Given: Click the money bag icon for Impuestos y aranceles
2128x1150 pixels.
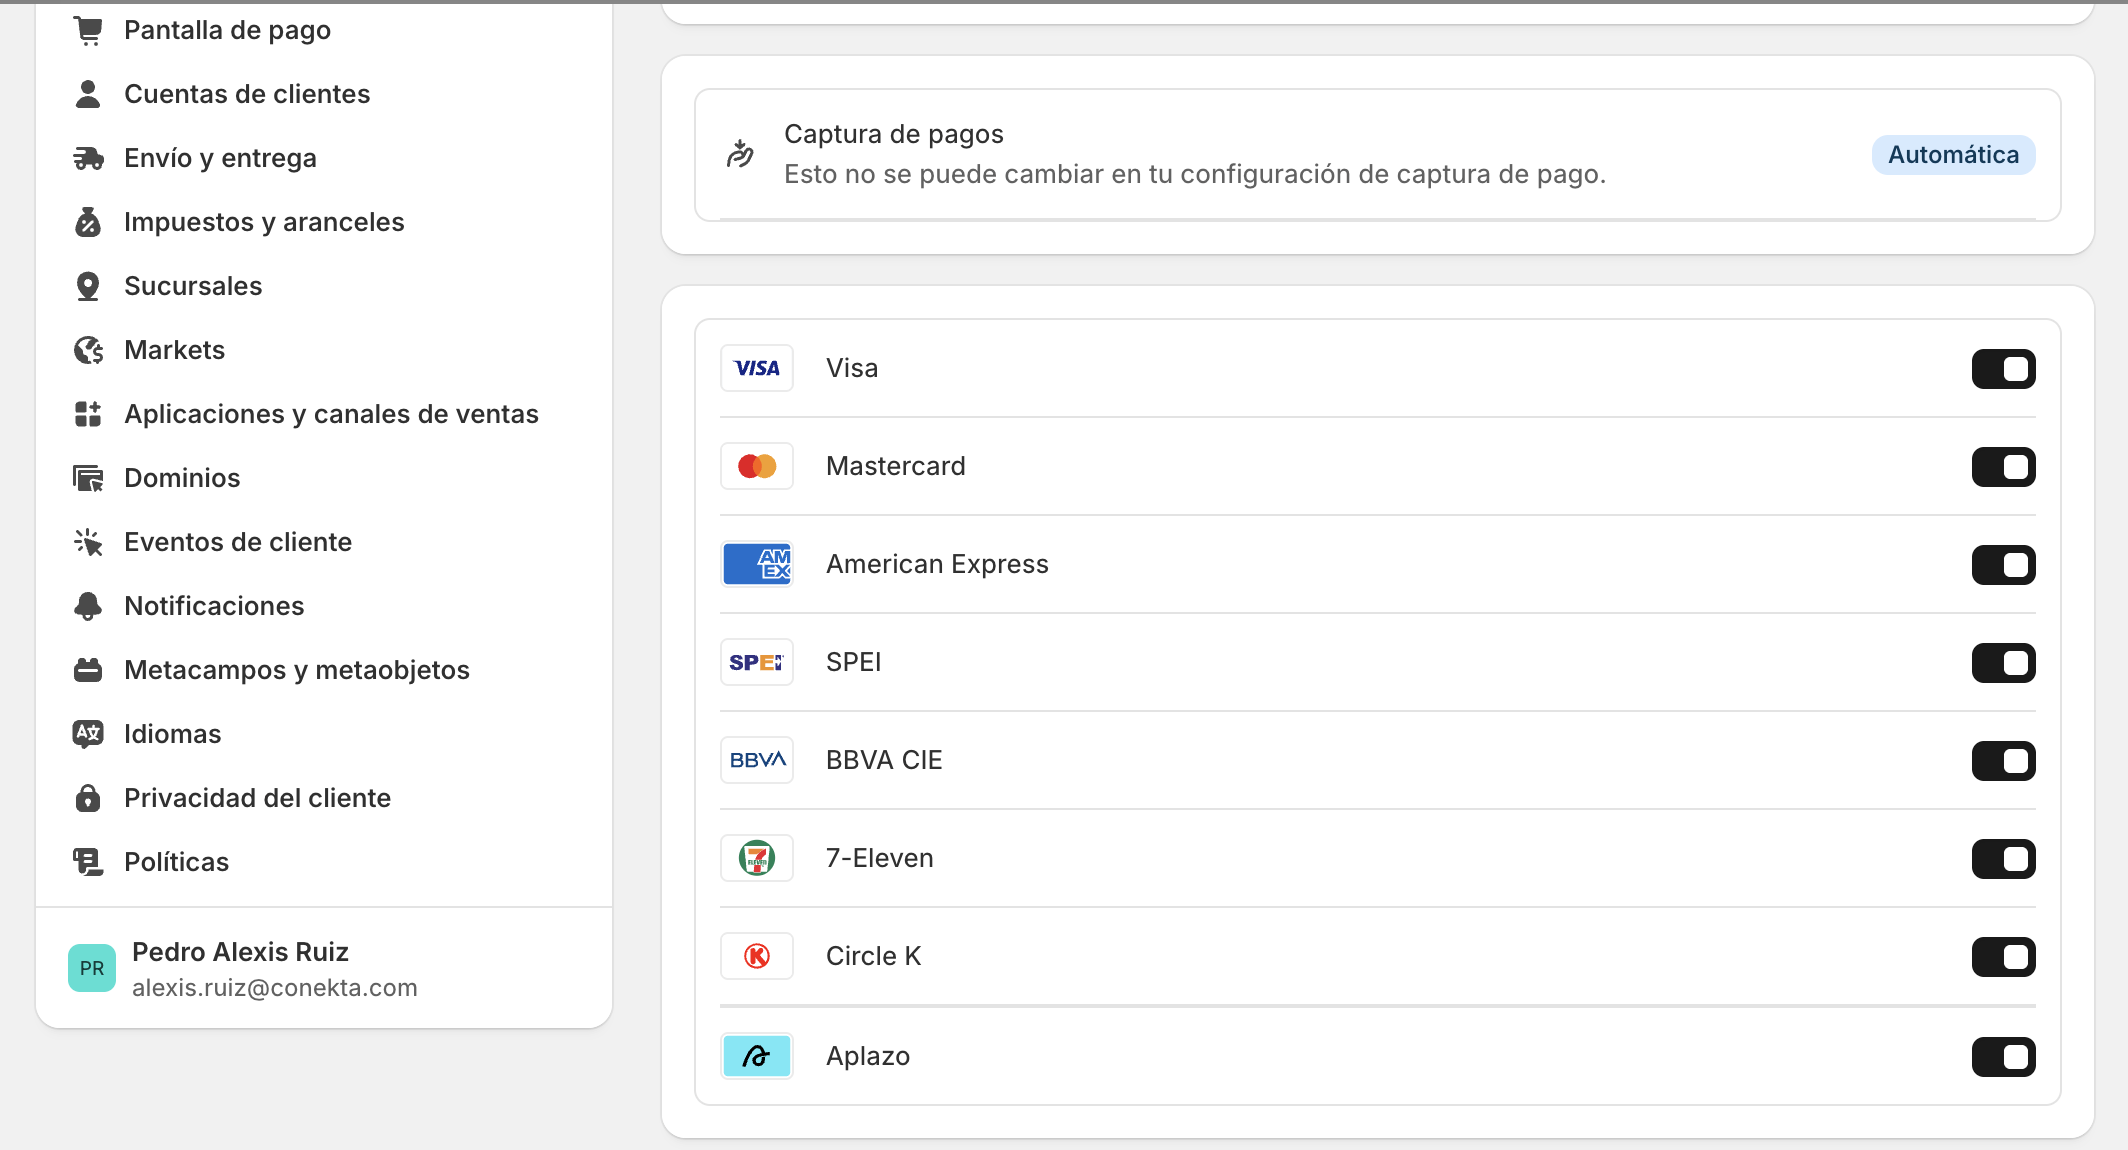Looking at the screenshot, I should point(88,222).
